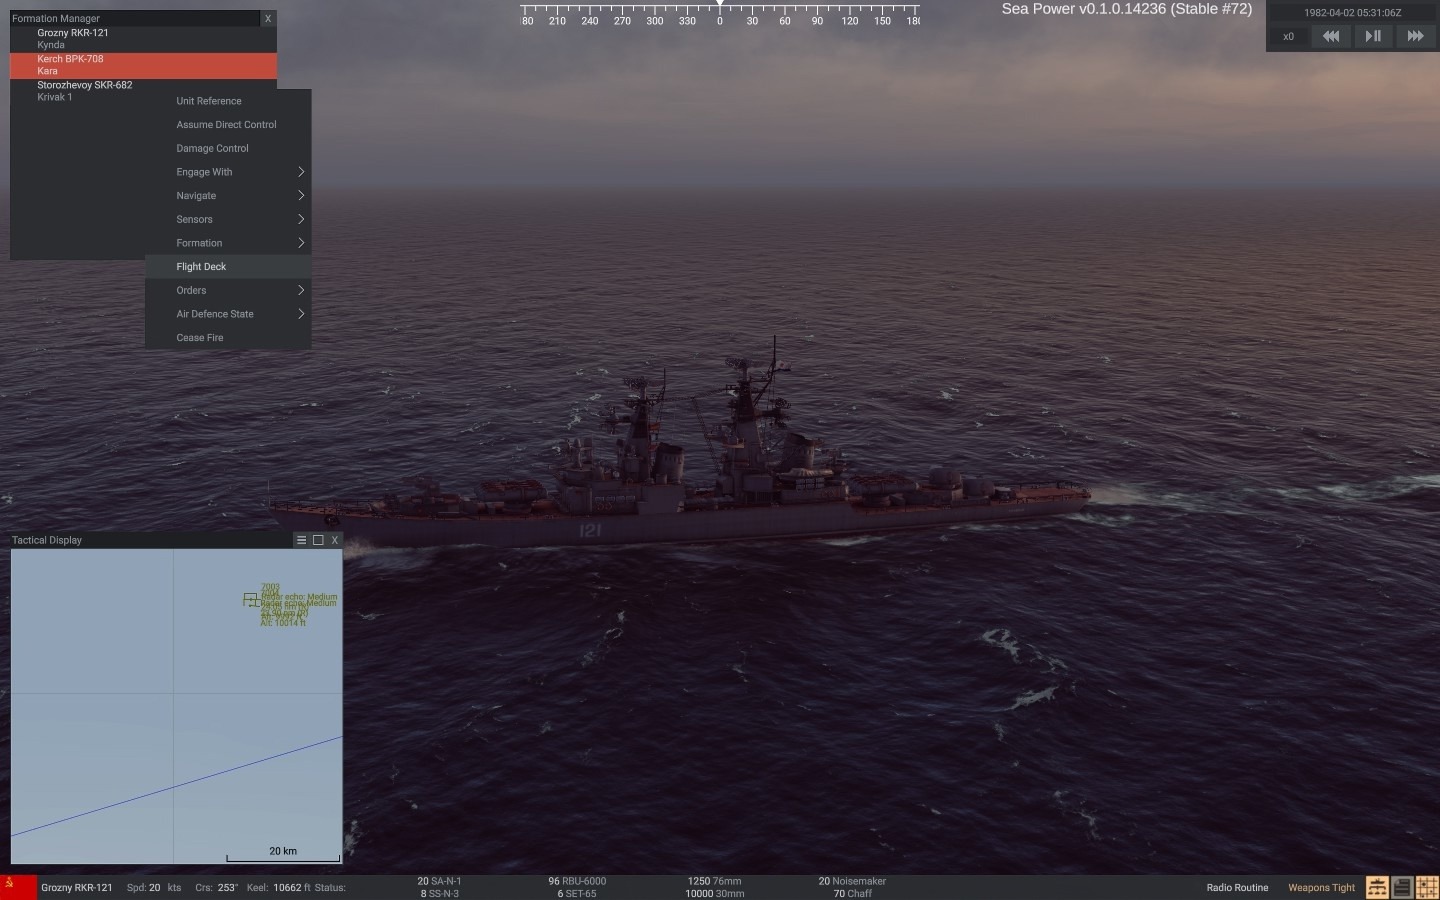Toggle the Tactical Display grid map icon
Image resolution: width=1440 pixels, height=900 pixels.
point(1427,887)
